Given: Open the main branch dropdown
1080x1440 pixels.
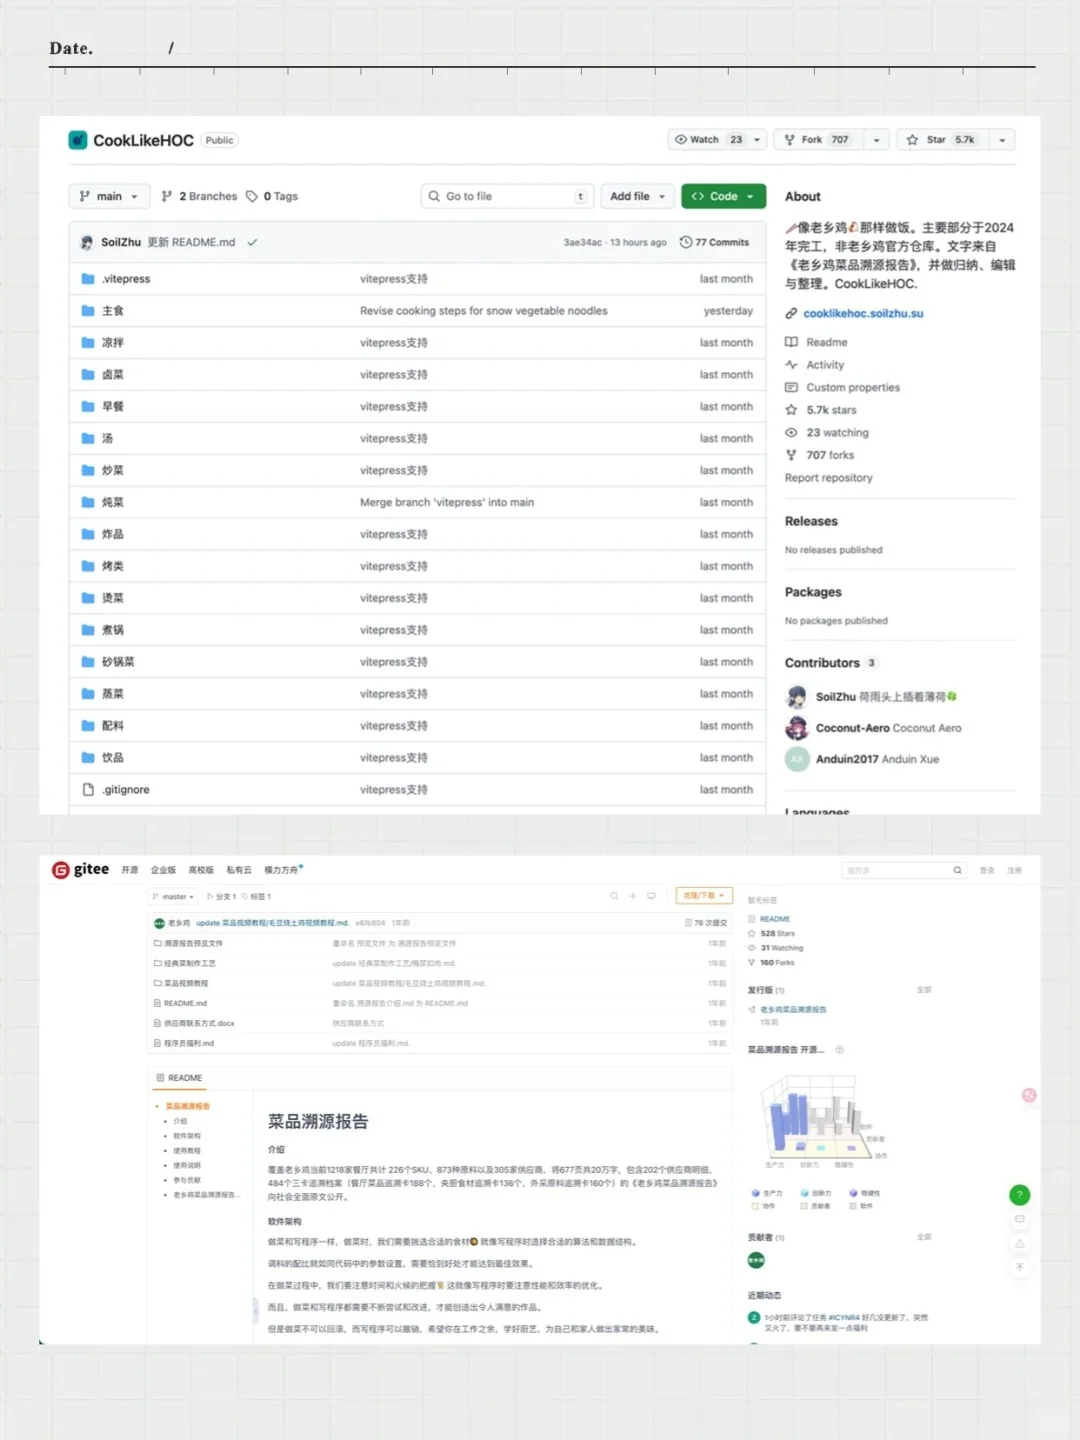Looking at the screenshot, I should tap(108, 196).
